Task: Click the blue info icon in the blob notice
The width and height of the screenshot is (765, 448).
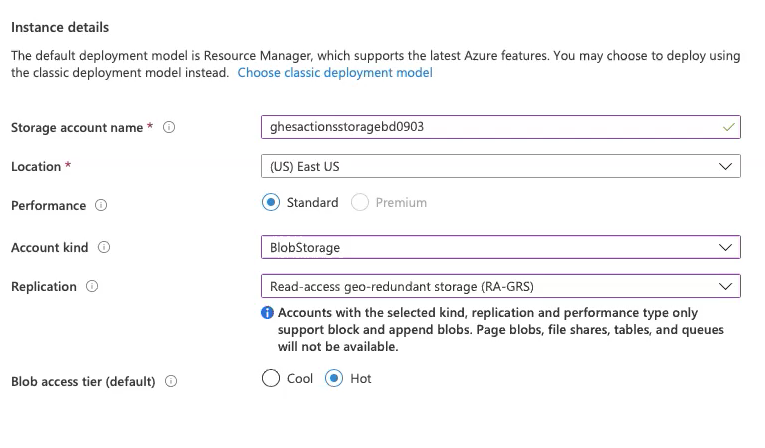Action: (267, 313)
